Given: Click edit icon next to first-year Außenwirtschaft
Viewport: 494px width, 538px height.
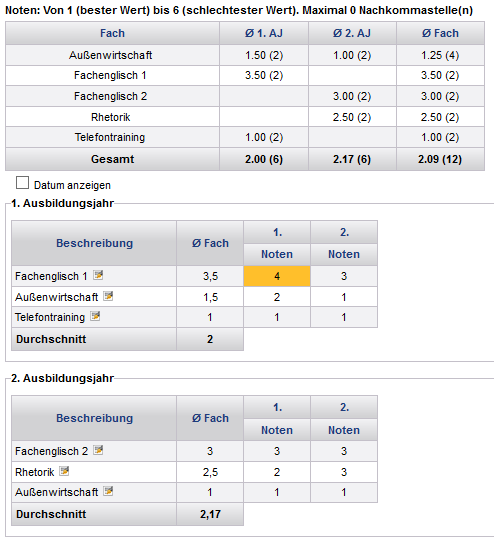Looking at the screenshot, I should (108, 296).
